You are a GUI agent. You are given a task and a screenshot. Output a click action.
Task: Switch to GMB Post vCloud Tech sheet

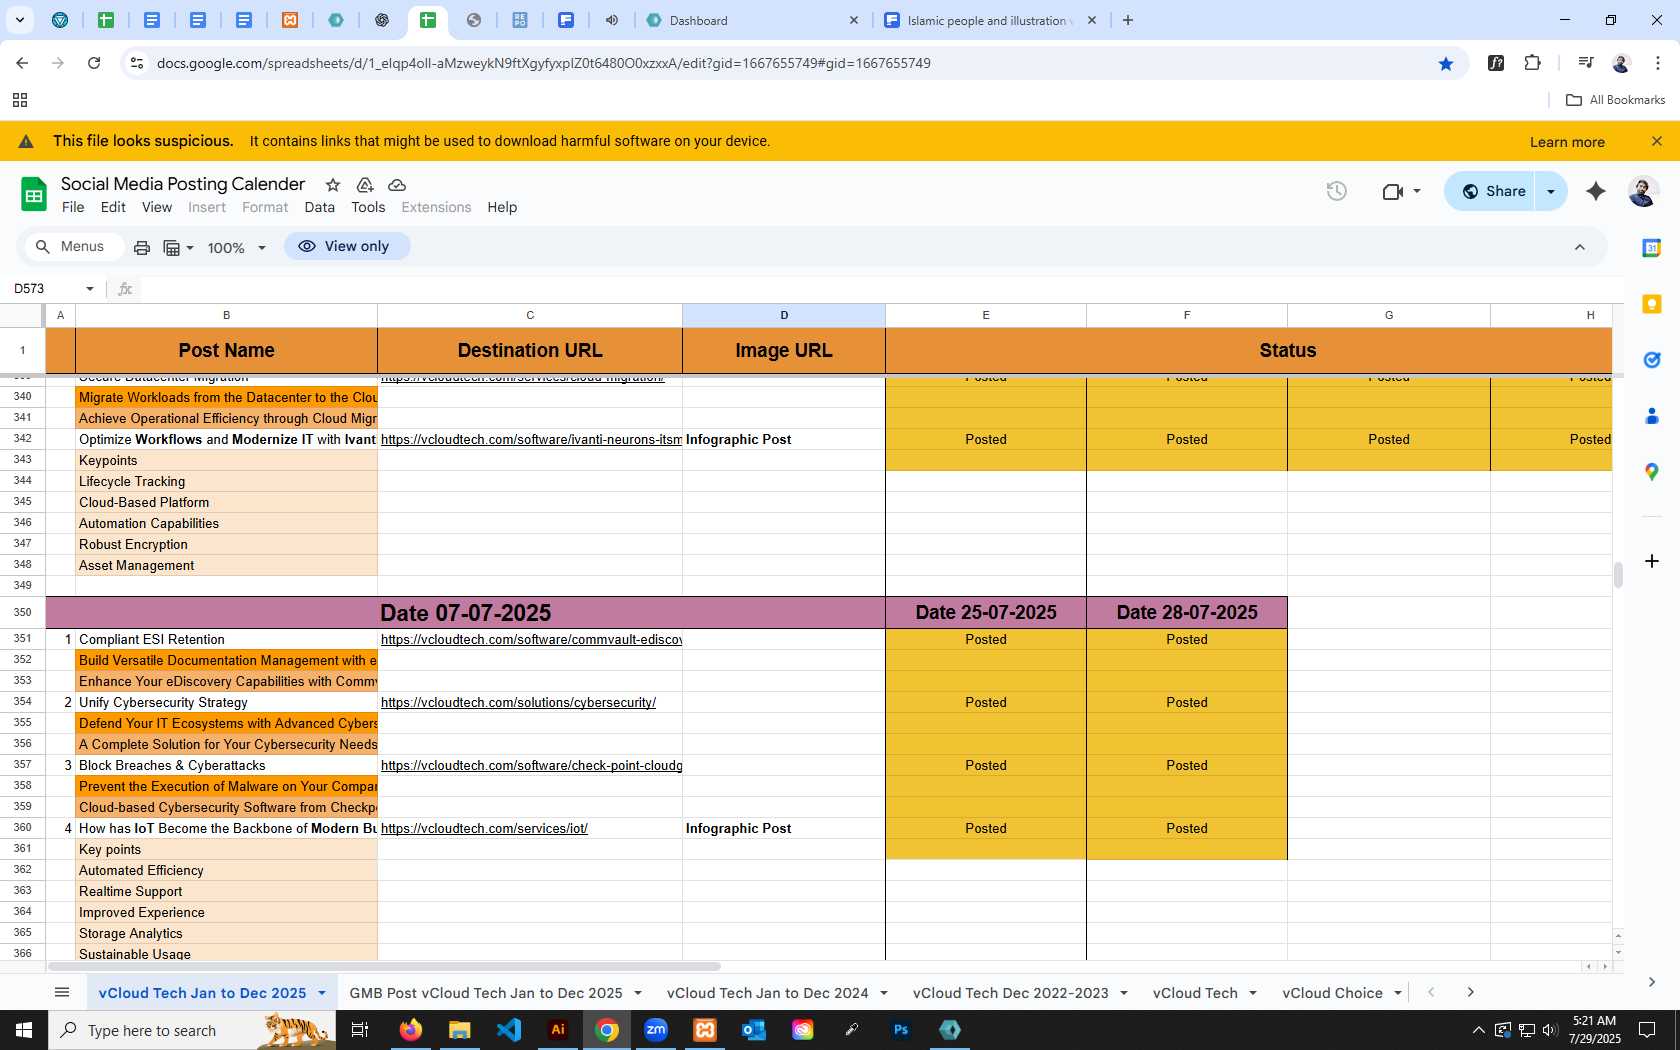coord(486,993)
